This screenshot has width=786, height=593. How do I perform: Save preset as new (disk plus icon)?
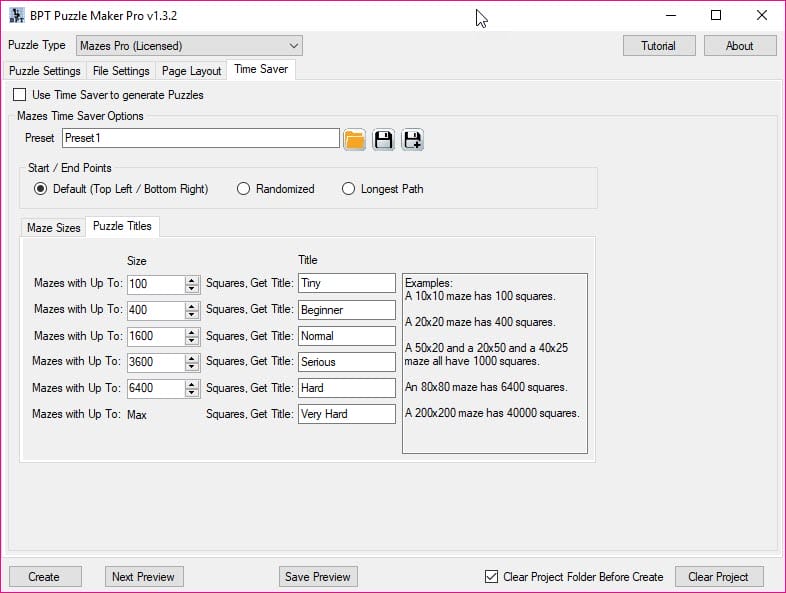413,139
